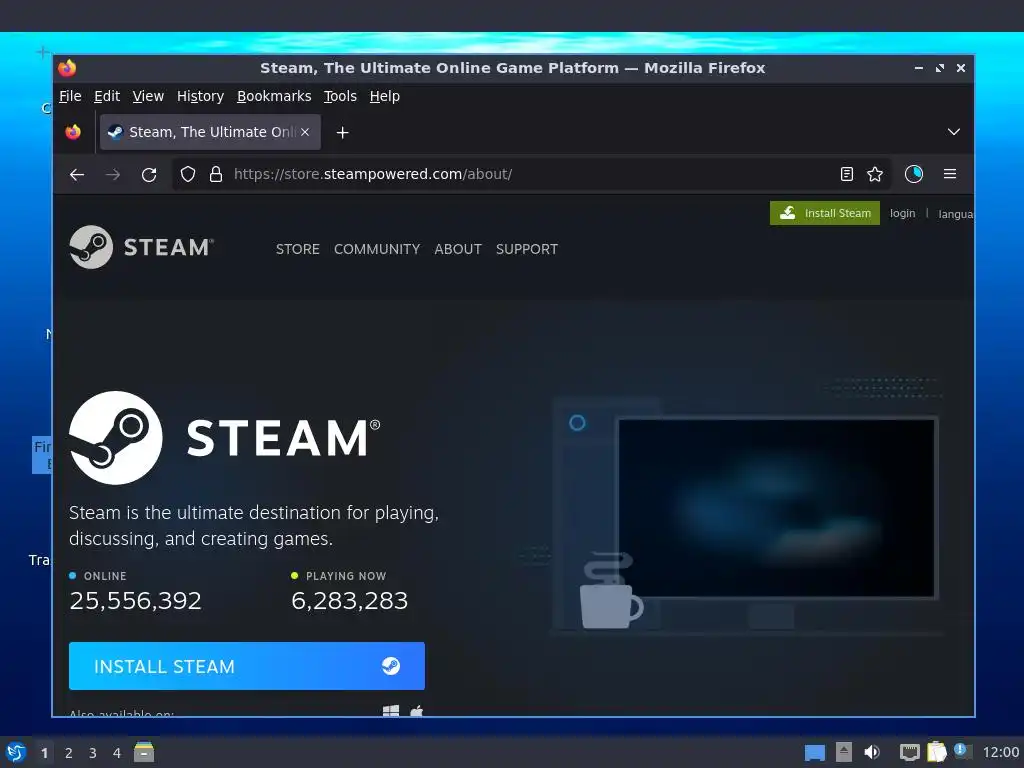The width and height of the screenshot is (1024, 768).
Task: Toggle reader view in address bar
Action: pyautogui.click(x=846, y=174)
